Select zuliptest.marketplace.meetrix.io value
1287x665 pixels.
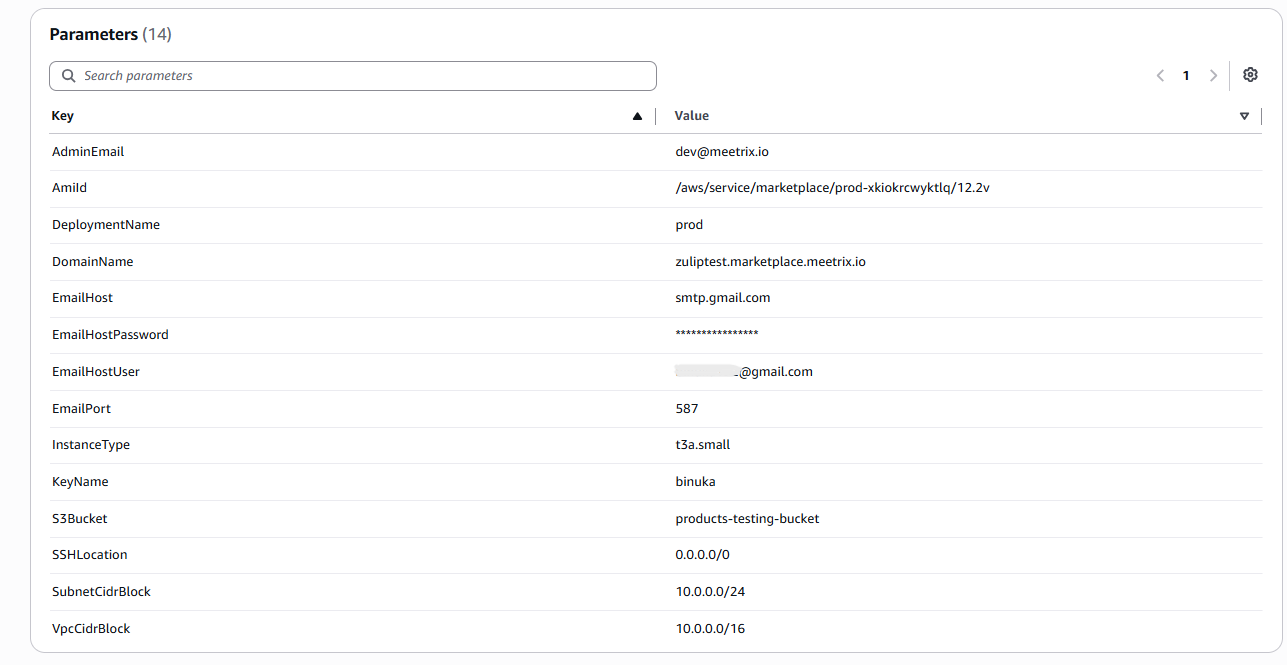point(771,262)
